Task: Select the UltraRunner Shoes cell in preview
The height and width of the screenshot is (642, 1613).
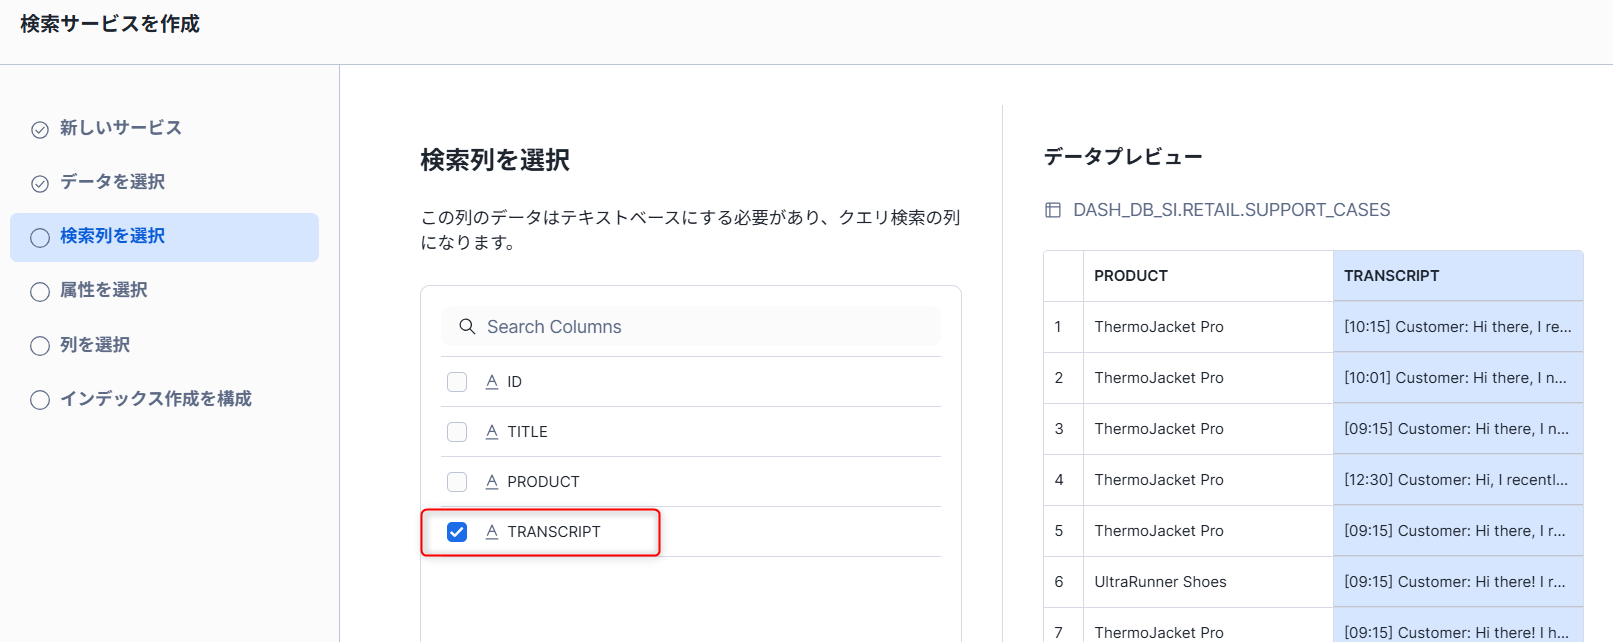Action: tap(1160, 582)
